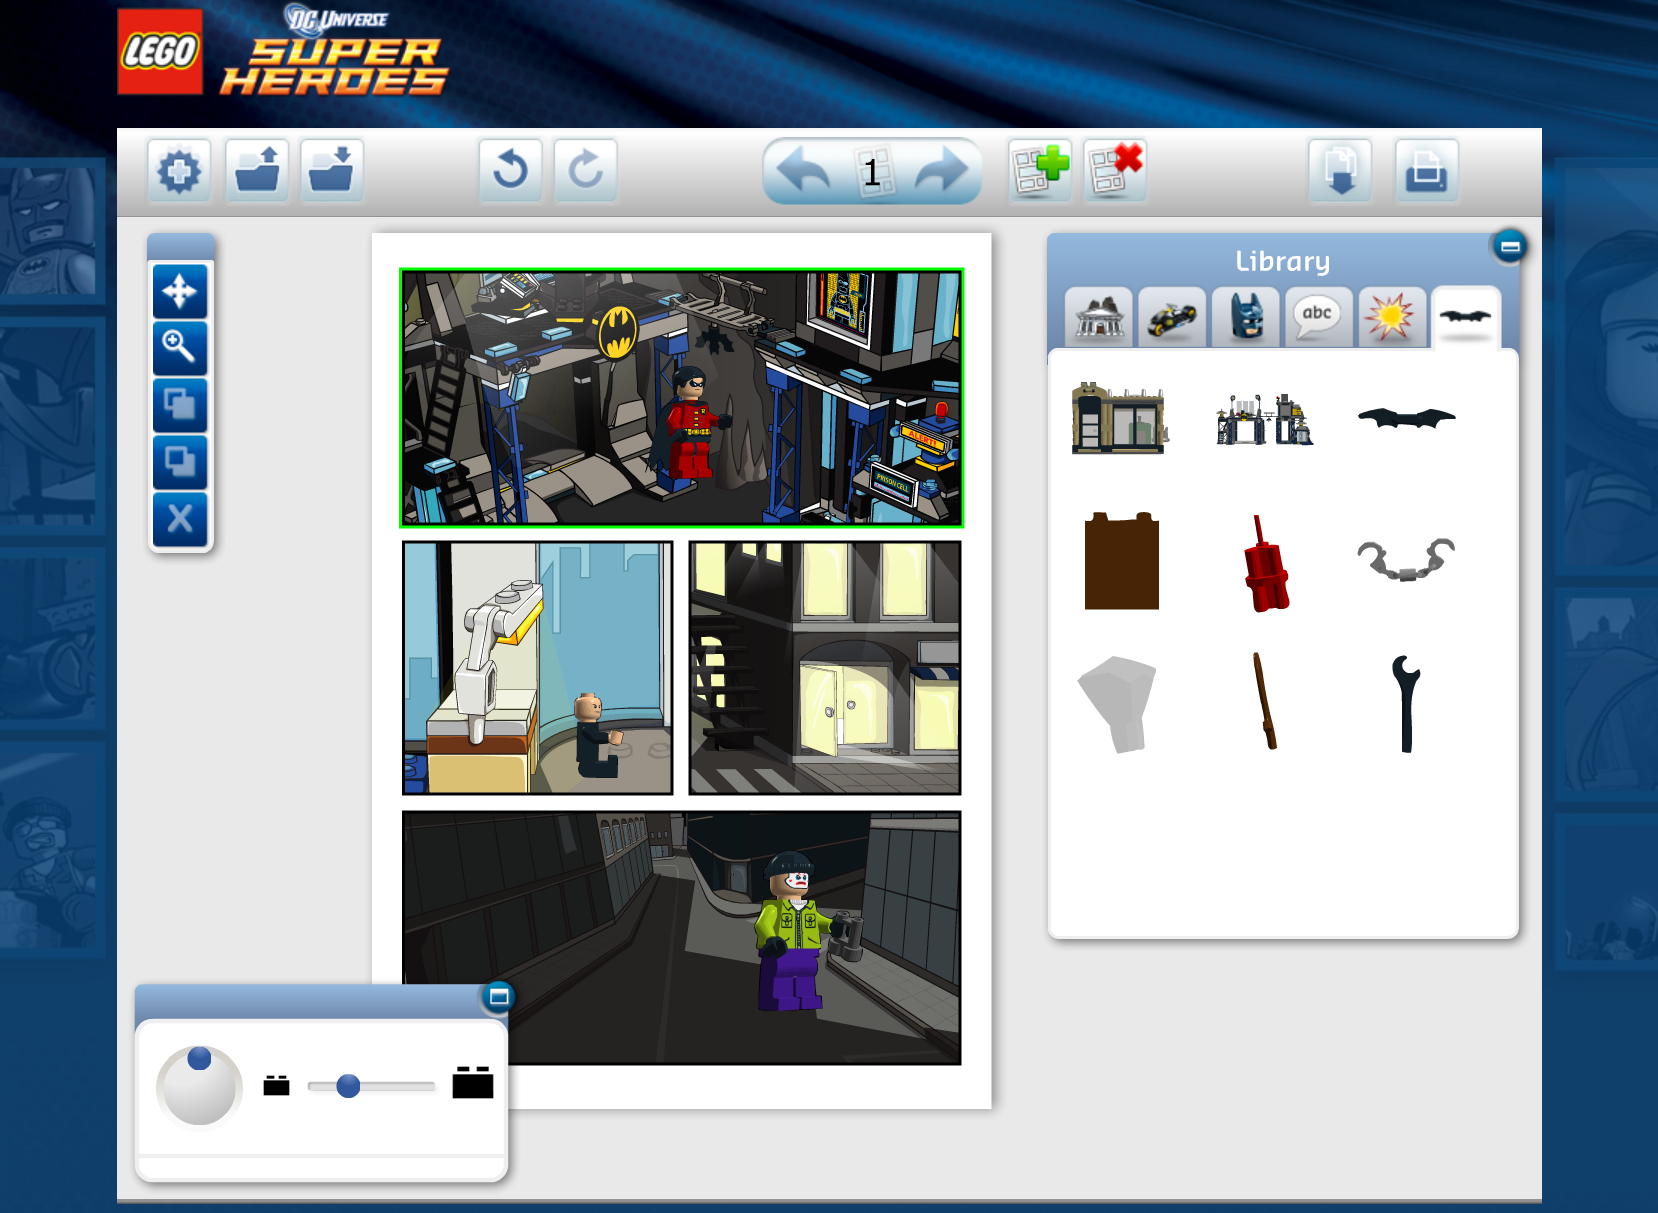
Task: Open the Batman characters tab in Library
Action: 1246,318
